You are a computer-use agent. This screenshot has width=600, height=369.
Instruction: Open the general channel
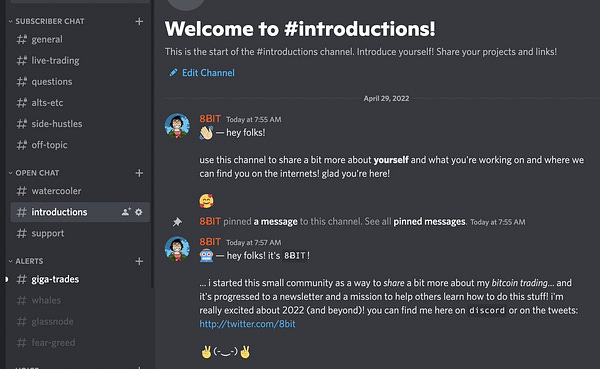tap(80, 39)
